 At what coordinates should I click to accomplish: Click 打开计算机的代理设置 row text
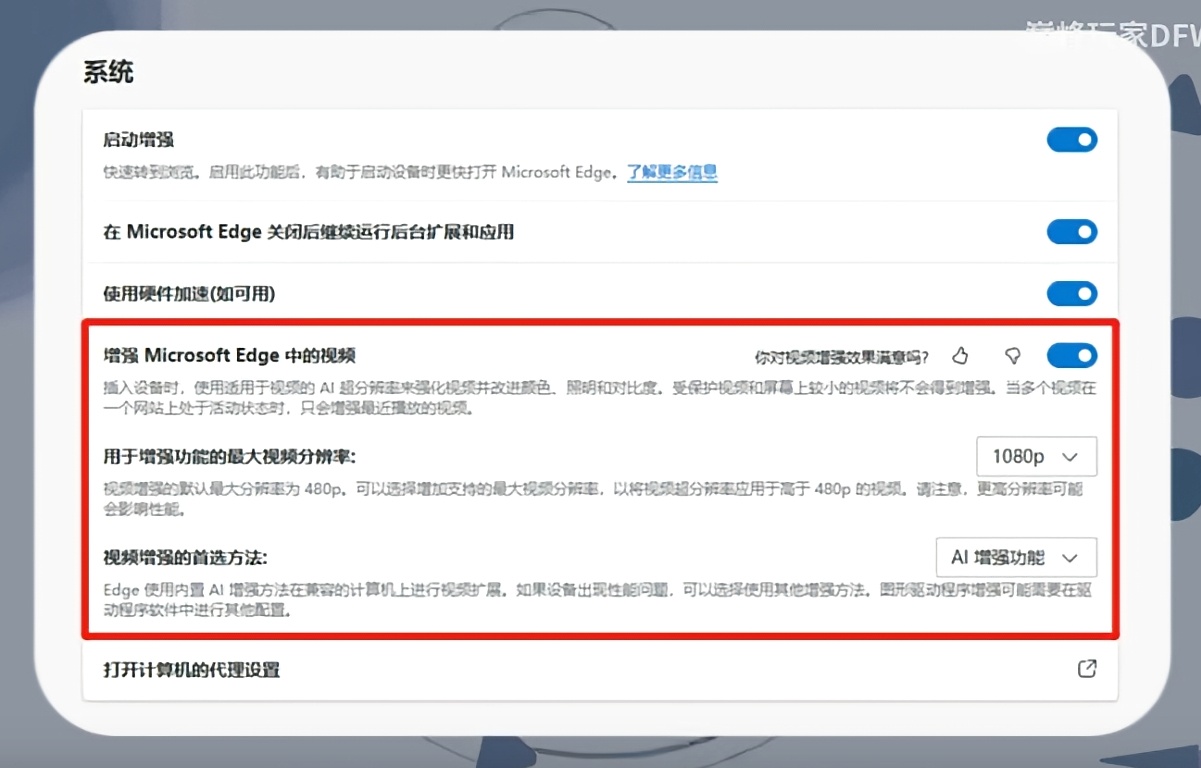point(192,669)
